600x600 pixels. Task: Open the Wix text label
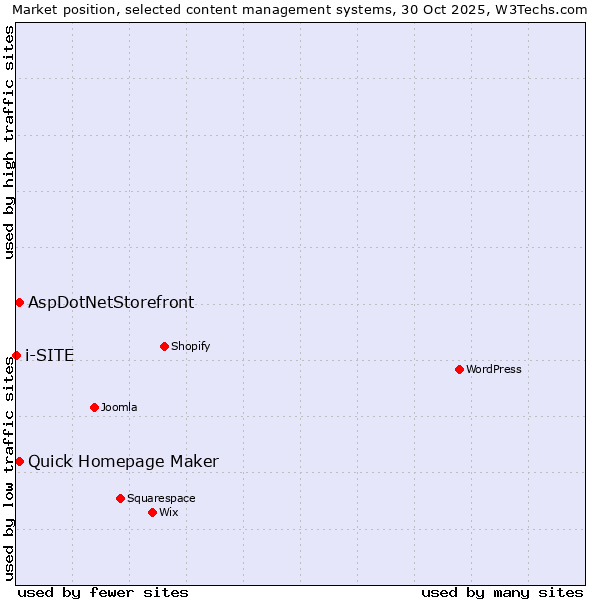click(169, 512)
